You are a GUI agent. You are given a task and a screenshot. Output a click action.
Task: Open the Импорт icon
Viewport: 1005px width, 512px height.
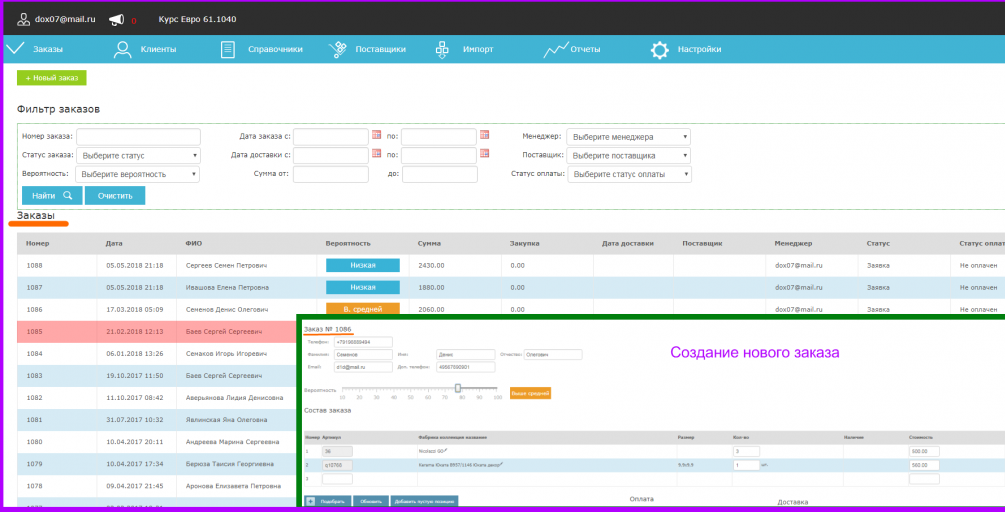(x=442, y=49)
